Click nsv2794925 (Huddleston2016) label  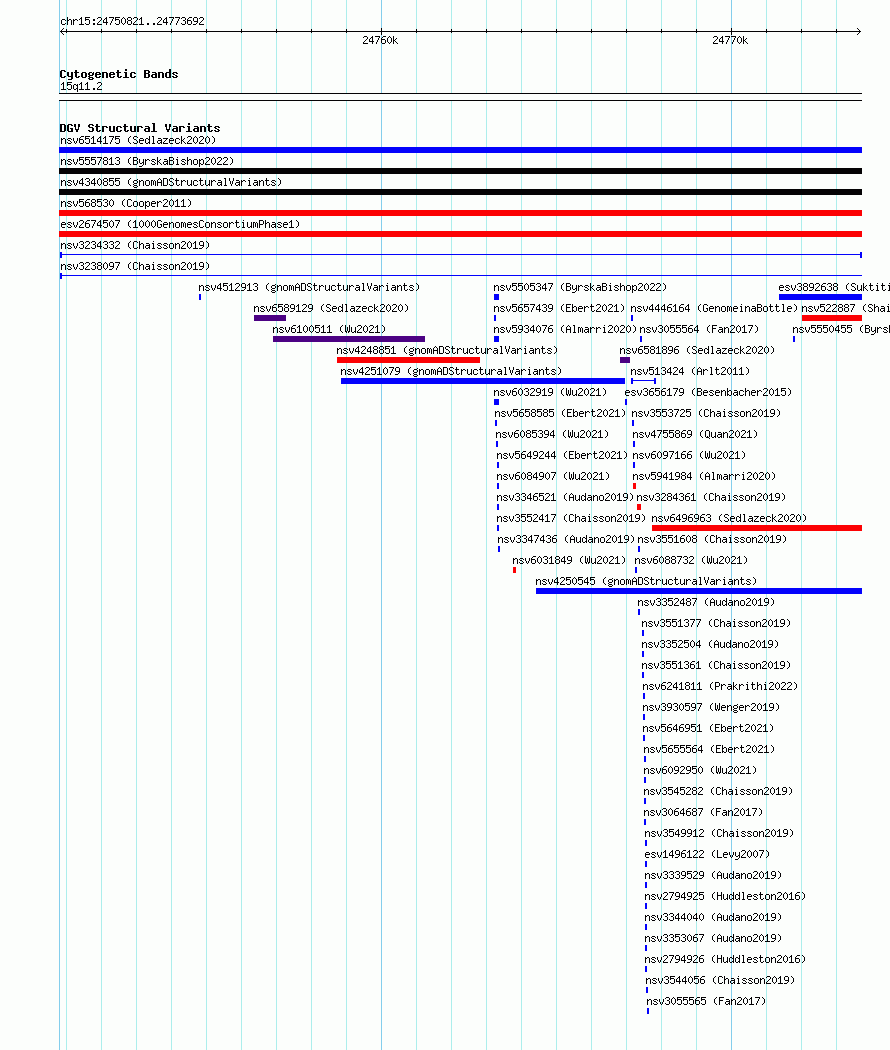[725, 896]
